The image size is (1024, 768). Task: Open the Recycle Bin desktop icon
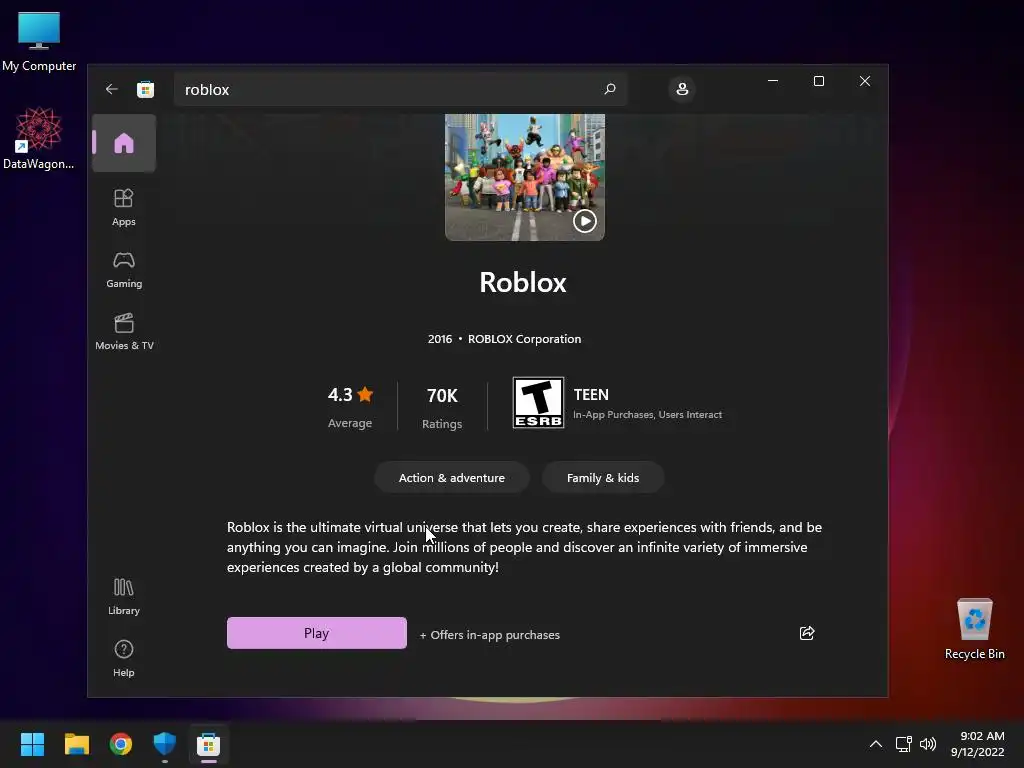coord(974,628)
